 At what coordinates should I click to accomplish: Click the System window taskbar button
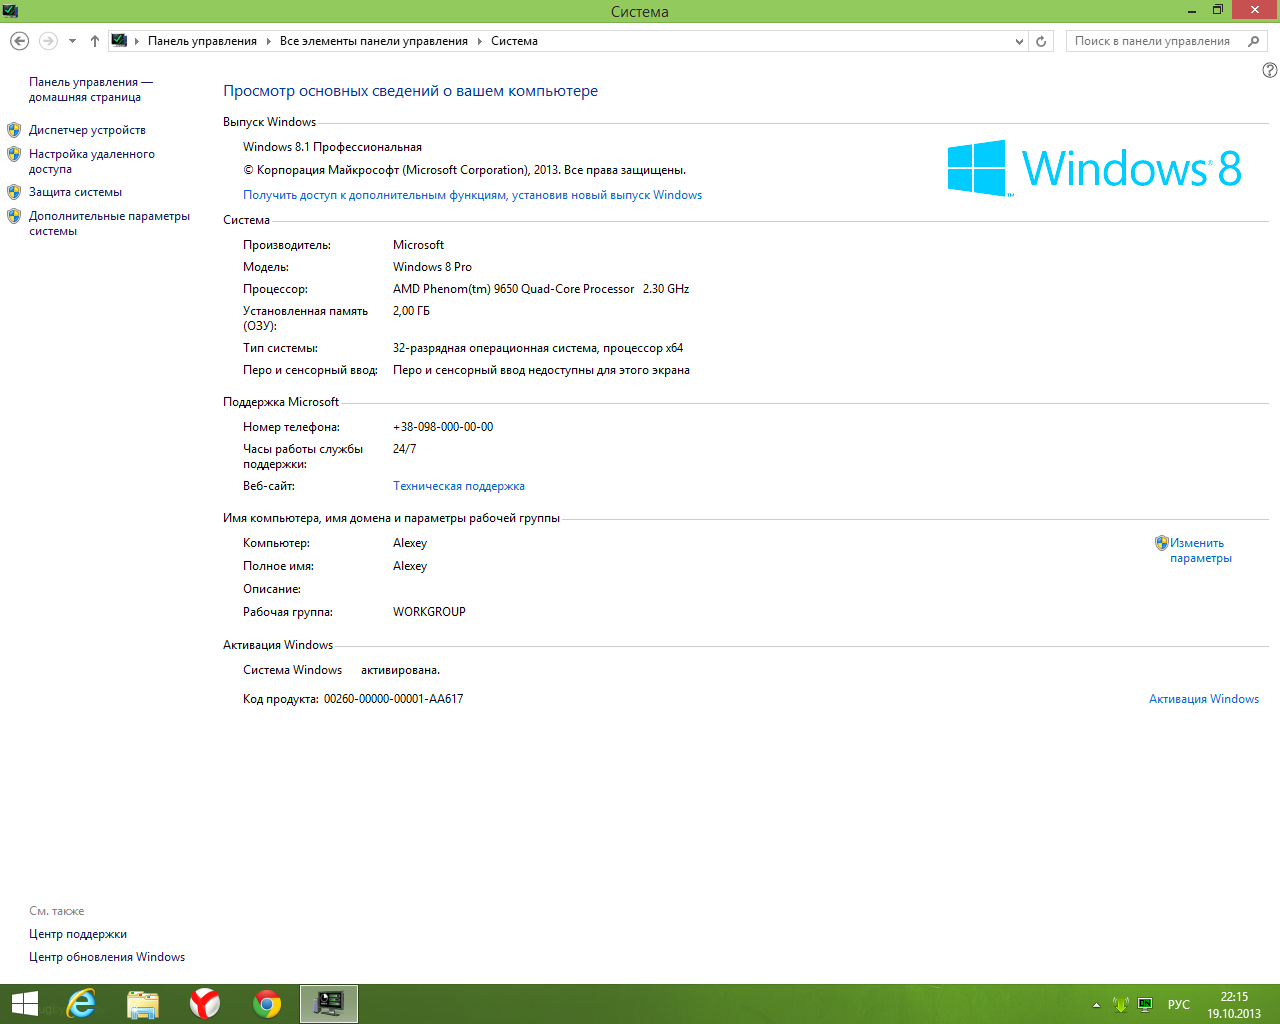tap(329, 1004)
